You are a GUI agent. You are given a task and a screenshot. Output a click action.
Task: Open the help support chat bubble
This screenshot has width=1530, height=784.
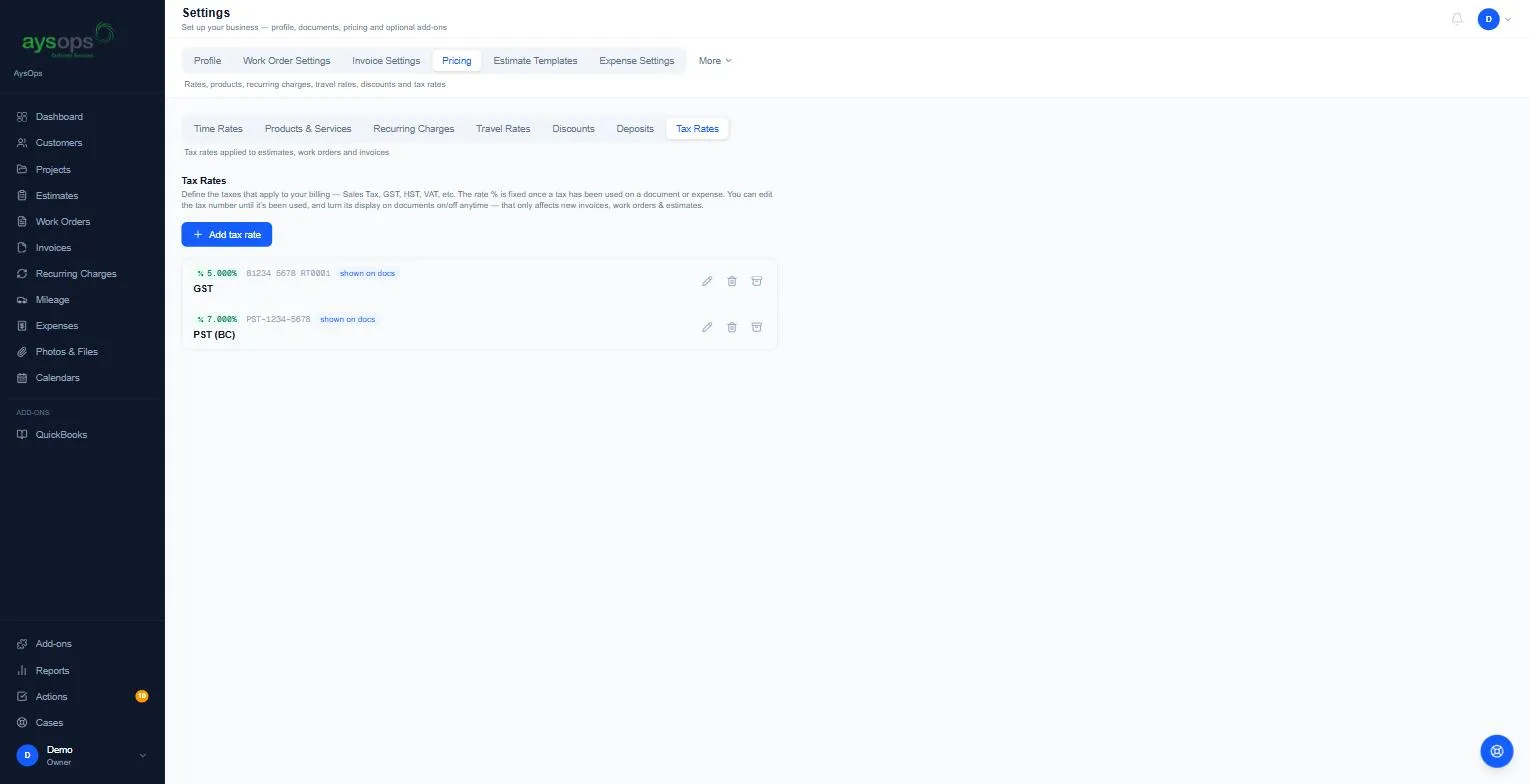click(x=1497, y=751)
